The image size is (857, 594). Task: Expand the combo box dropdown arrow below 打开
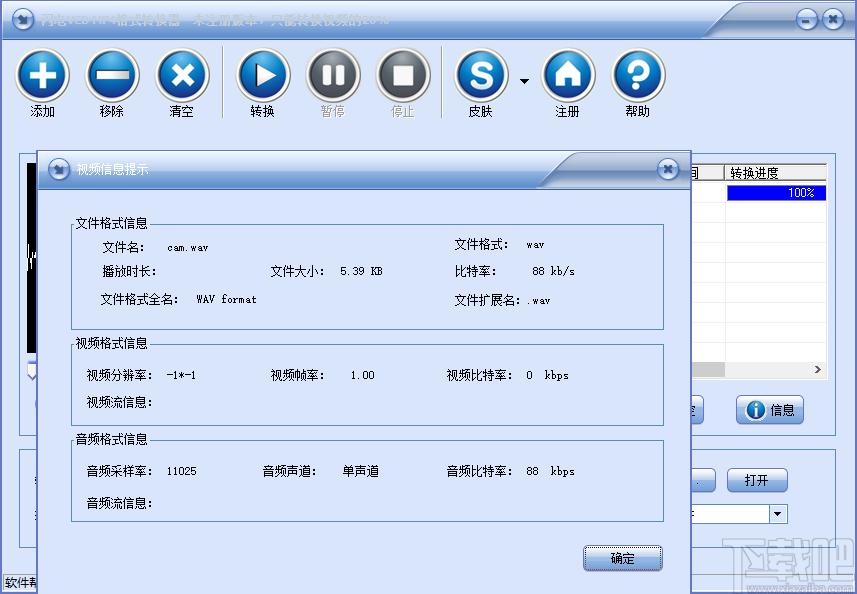click(x=778, y=514)
